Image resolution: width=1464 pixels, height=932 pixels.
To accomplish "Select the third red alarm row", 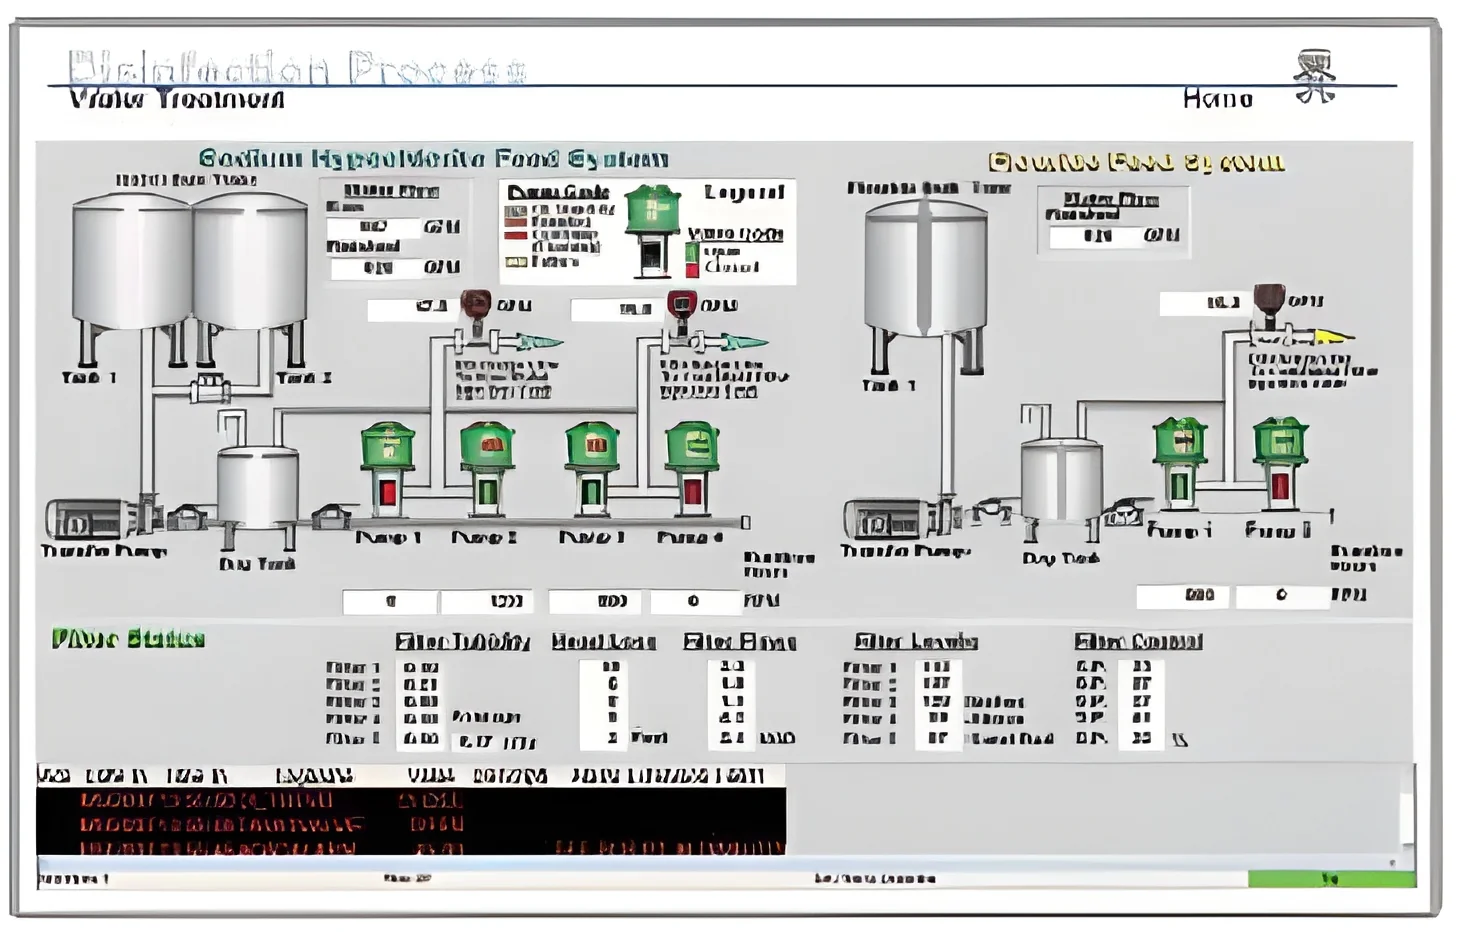I will click(x=411, y=848).
